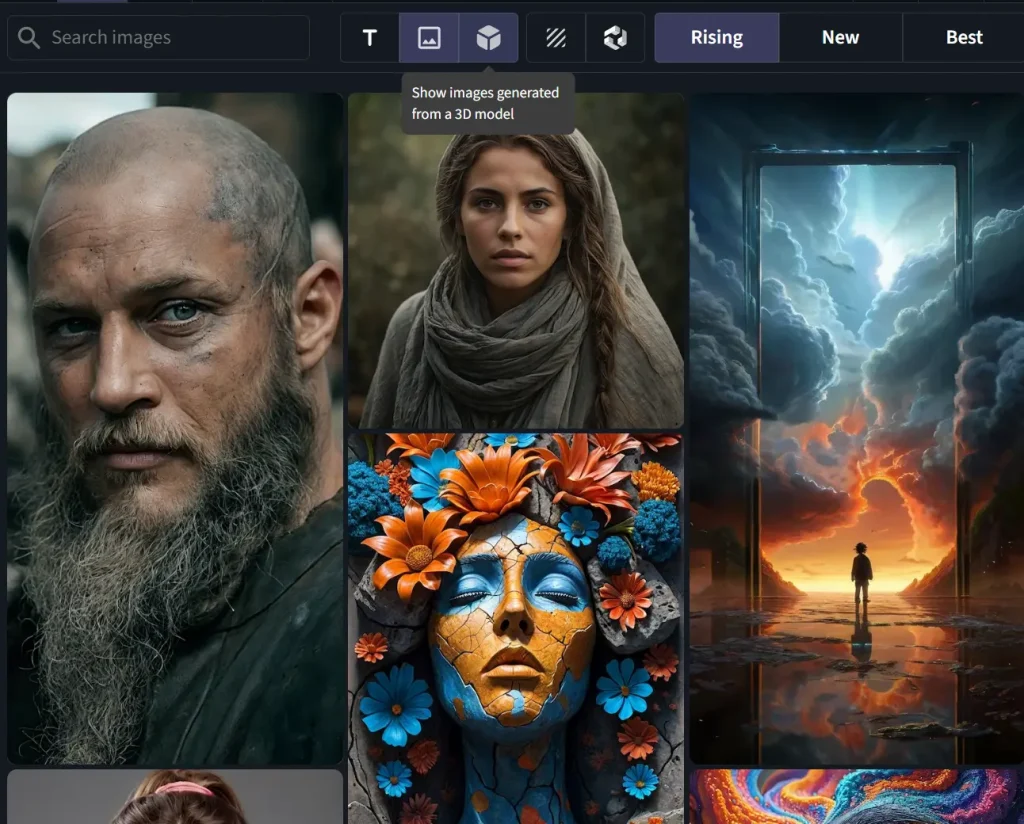Click the image filter icon in the toolbar
This screenshot has height=824, width=1024.
point(430,37)
